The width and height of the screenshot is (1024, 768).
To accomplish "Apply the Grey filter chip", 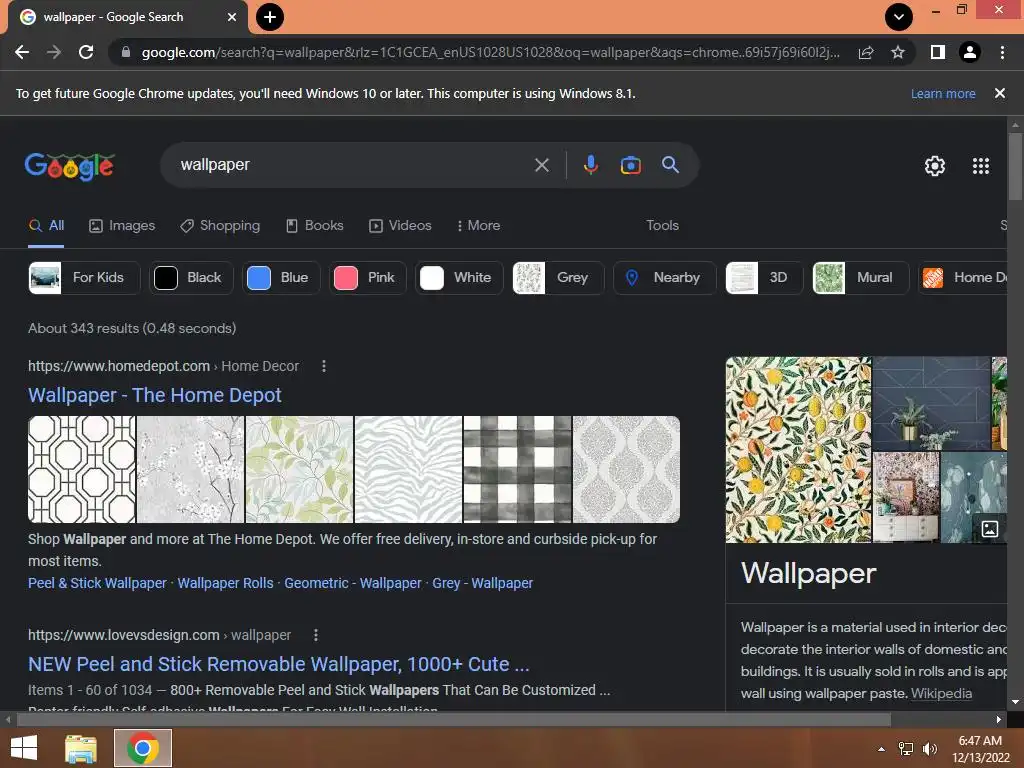I will (x=558, y=278).
